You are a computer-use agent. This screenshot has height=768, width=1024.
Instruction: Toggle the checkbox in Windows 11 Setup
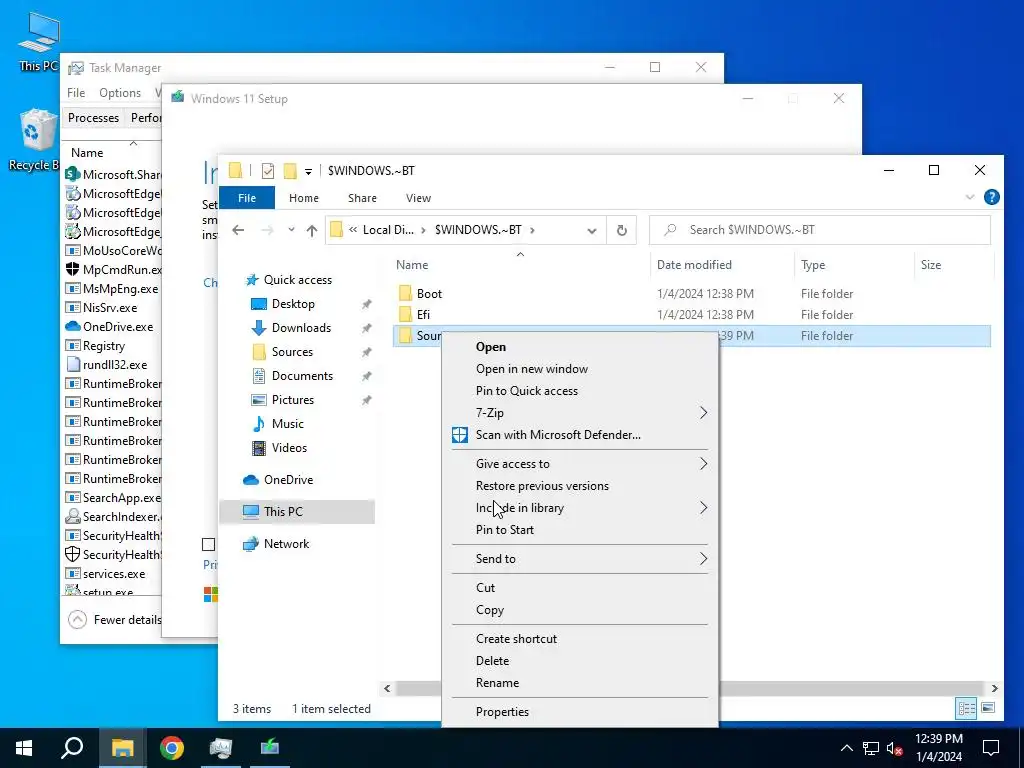tap(208, 544)
